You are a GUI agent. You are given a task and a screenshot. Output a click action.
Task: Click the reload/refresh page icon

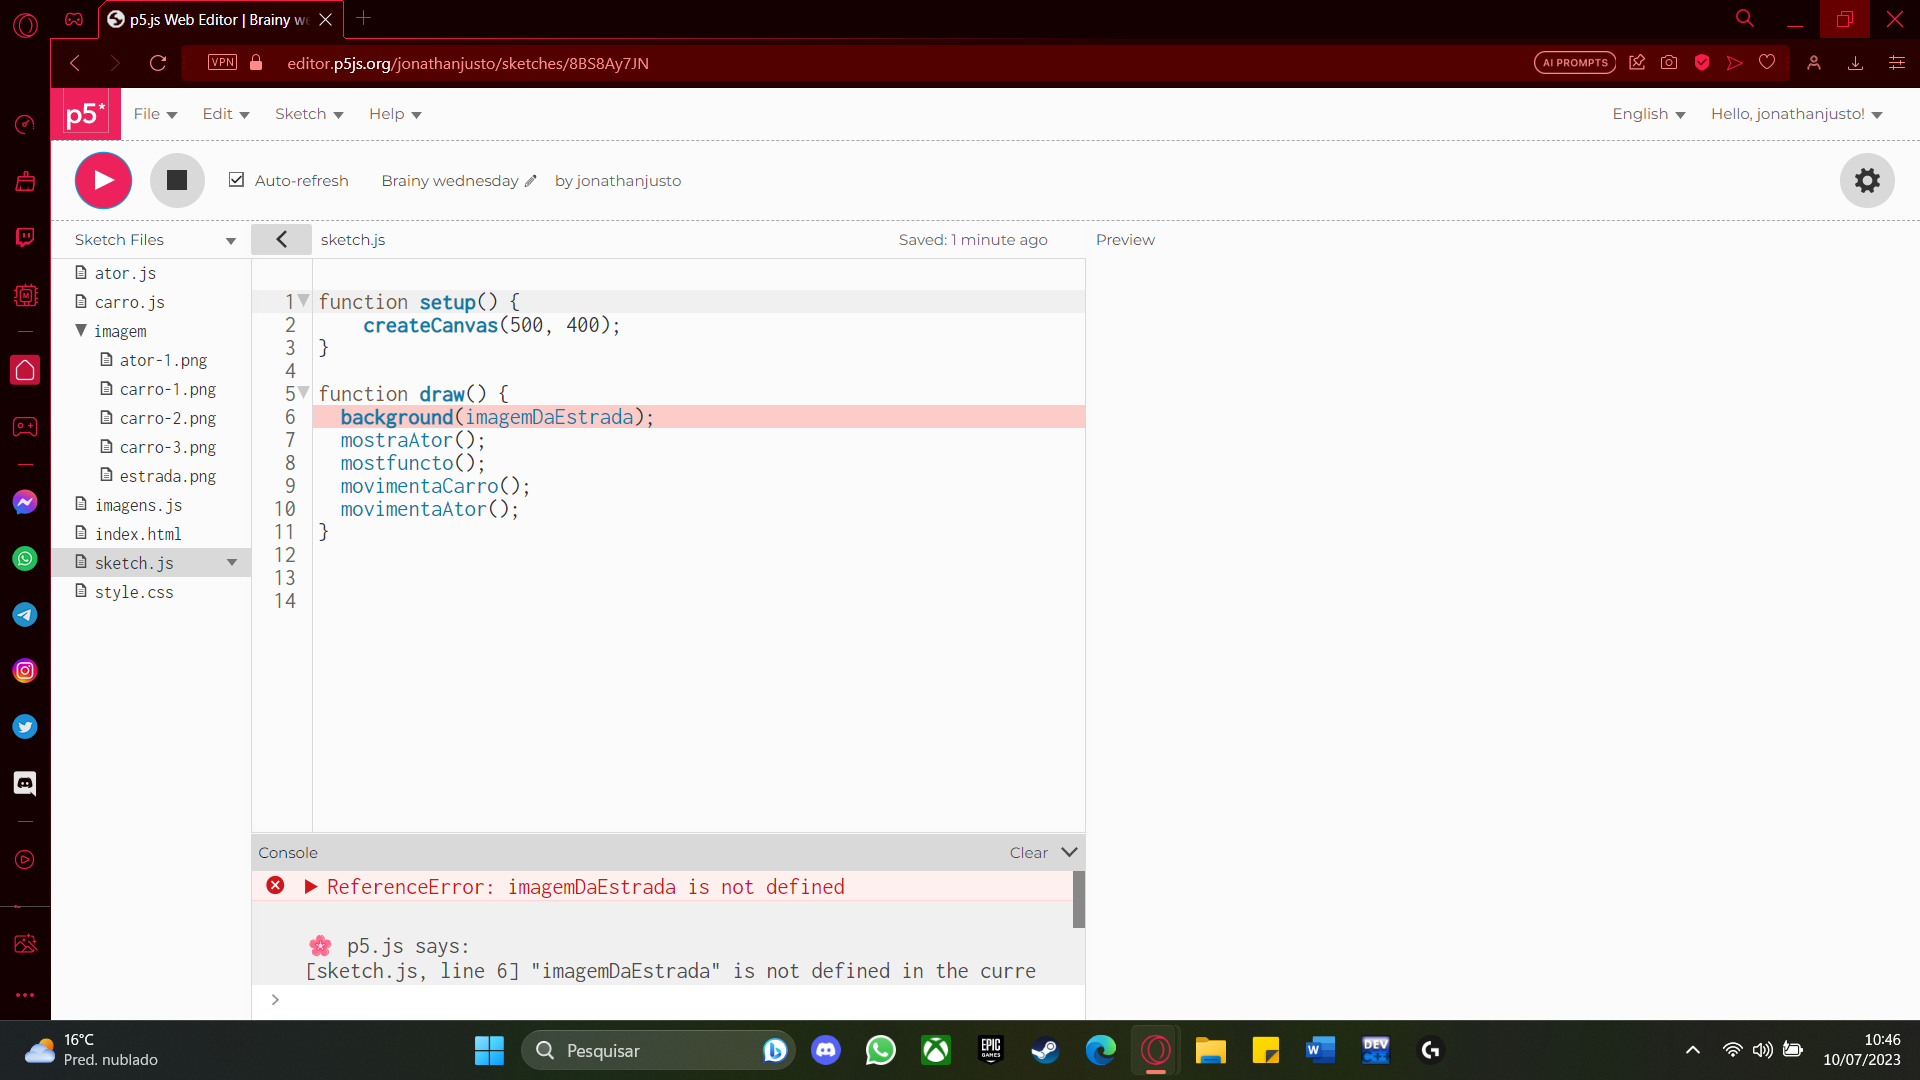(156, 63)
